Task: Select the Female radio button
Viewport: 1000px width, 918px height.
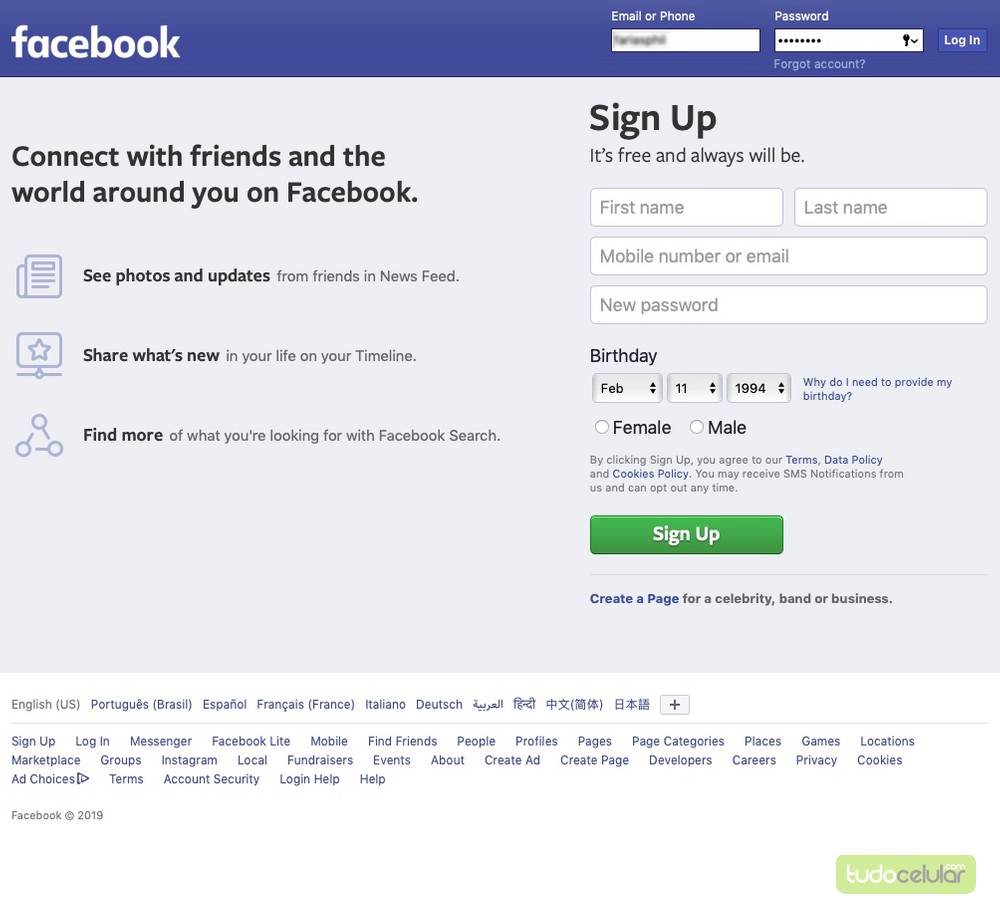Action: pyautogui.click(x=602, y=427)
